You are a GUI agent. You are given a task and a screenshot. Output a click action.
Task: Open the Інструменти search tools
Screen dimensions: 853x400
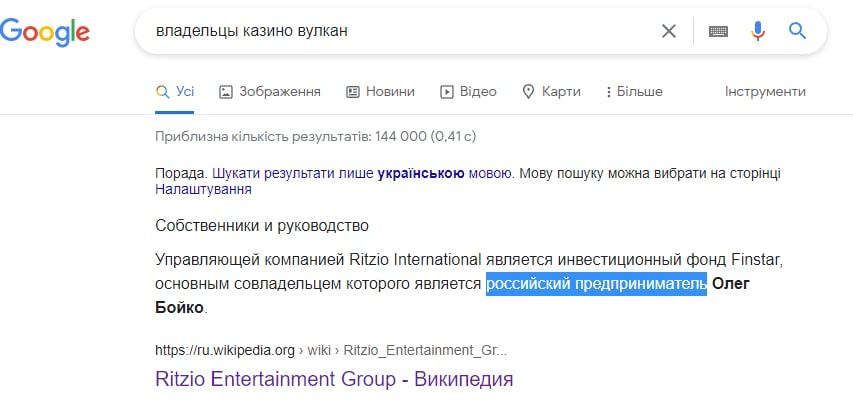coord(765,91)
